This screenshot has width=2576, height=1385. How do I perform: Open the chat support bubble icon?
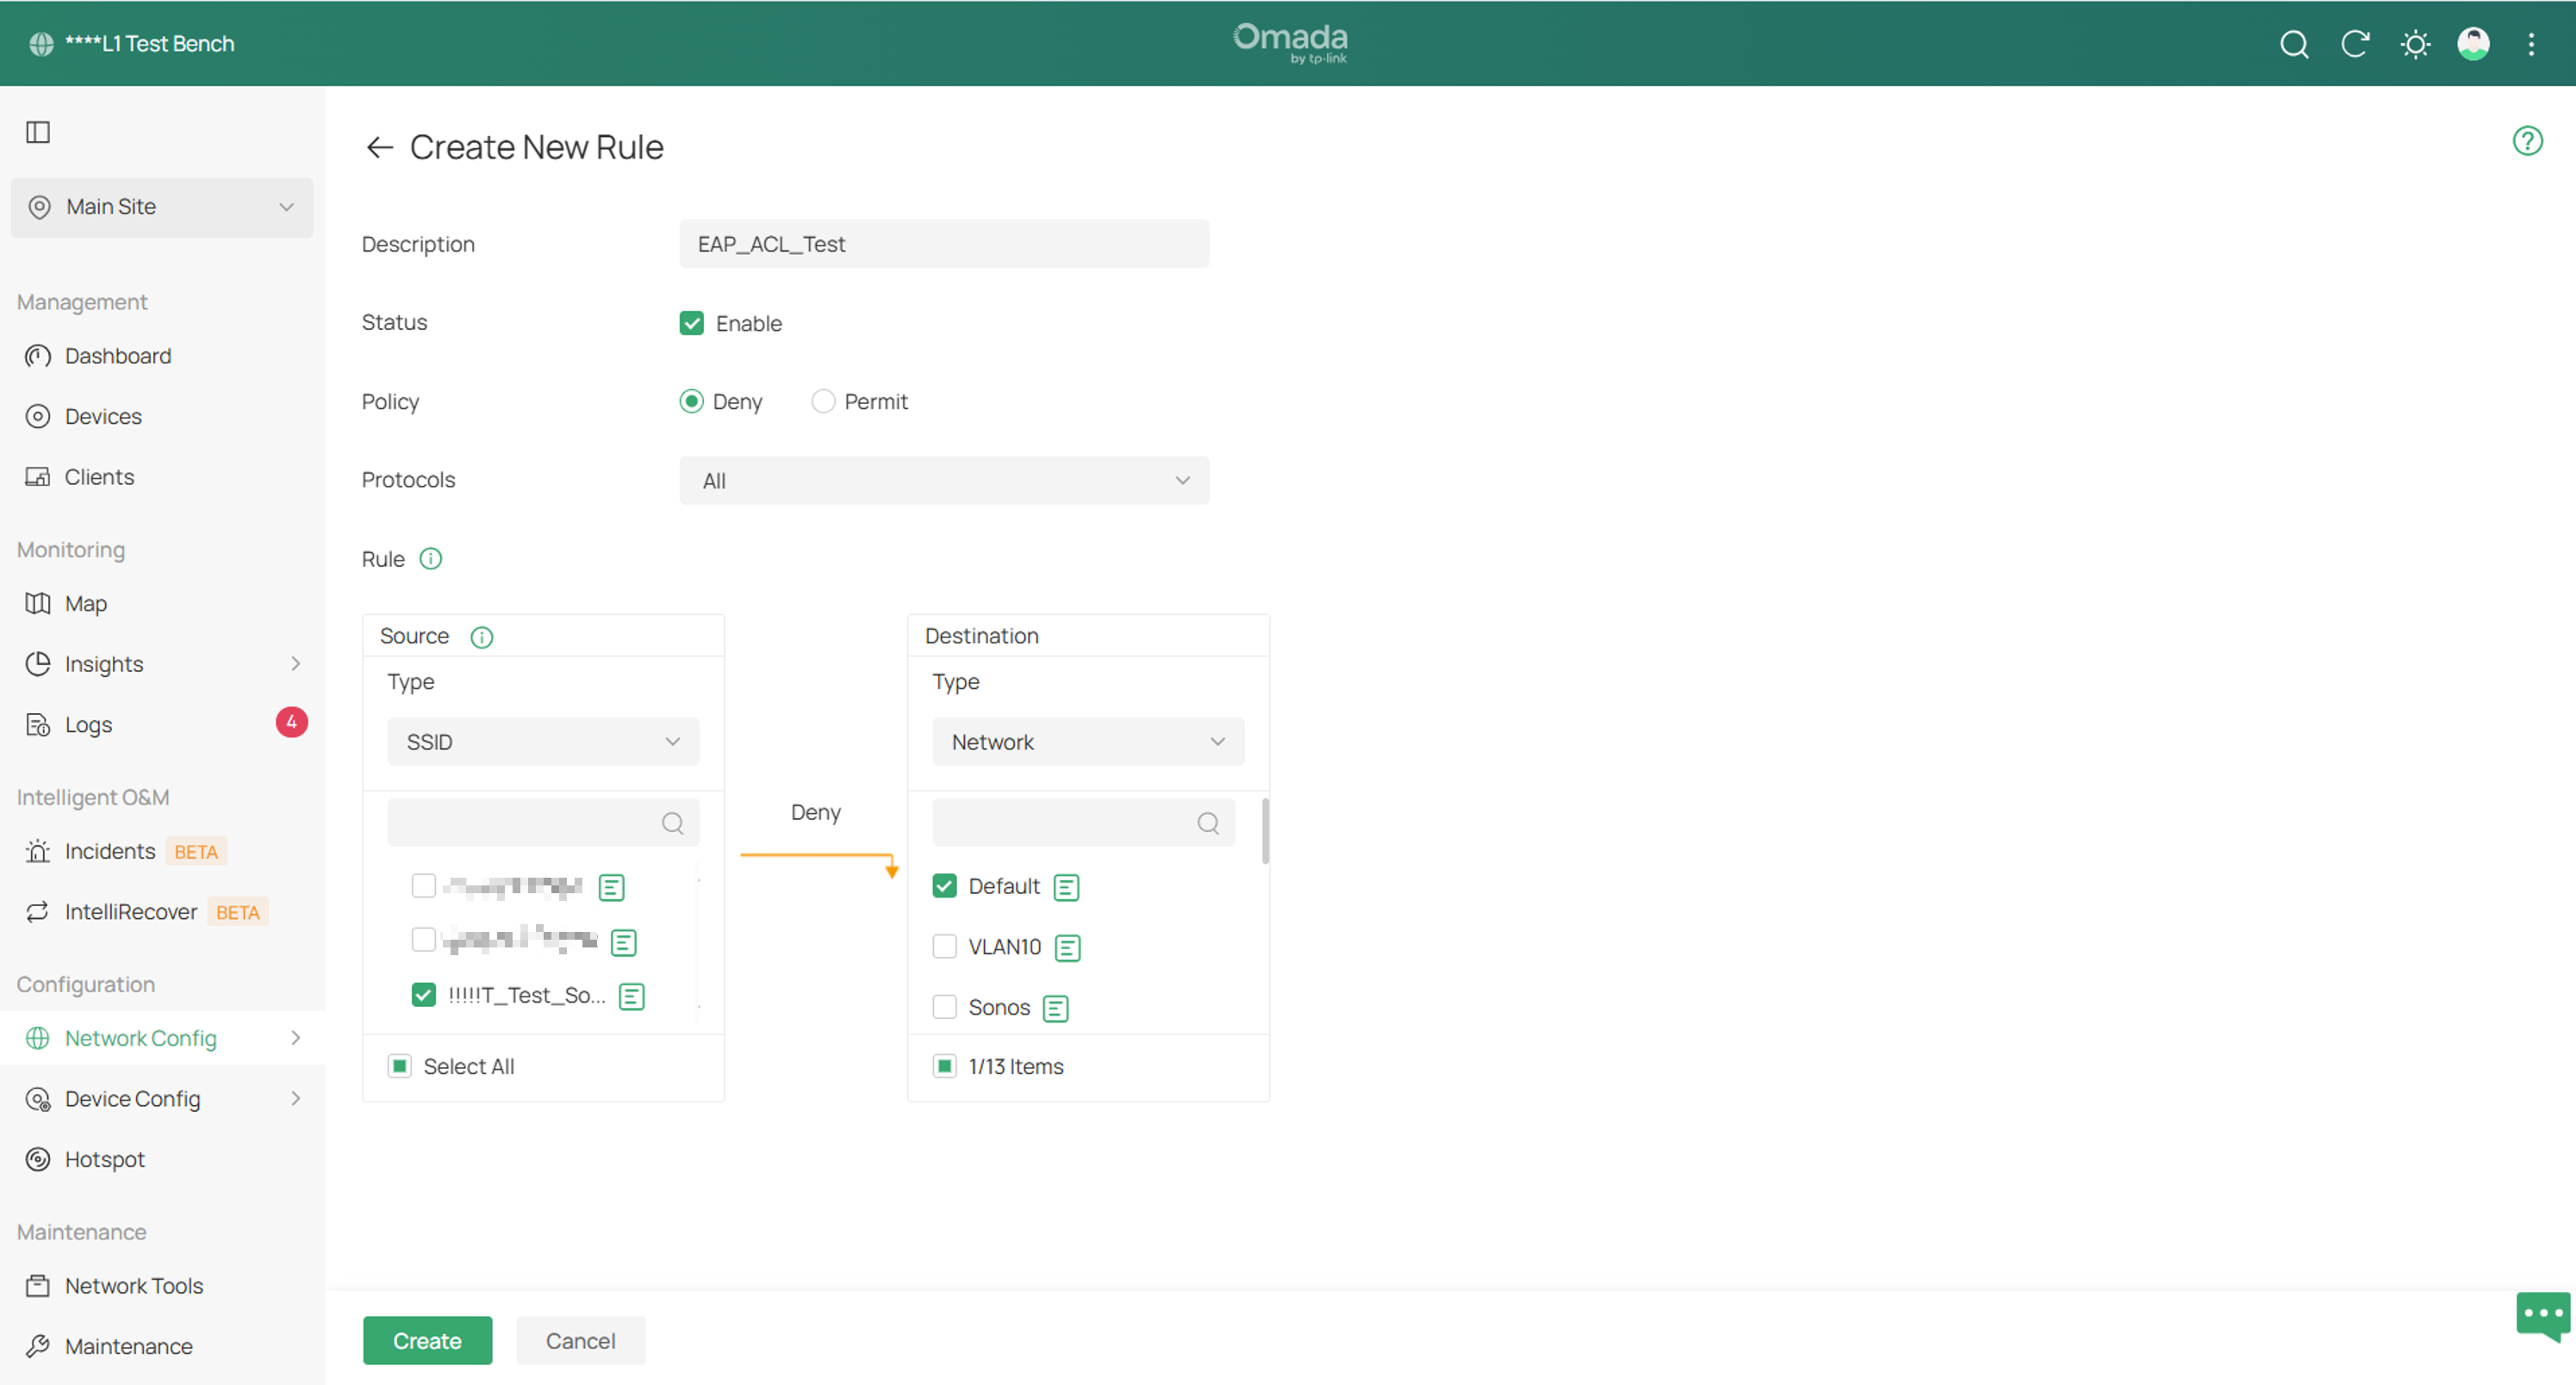pos(2543,1316)
